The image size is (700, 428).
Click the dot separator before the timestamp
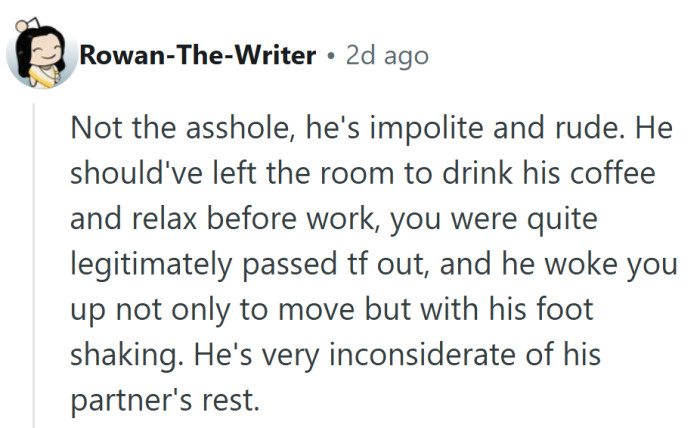[x=330, y=56]
